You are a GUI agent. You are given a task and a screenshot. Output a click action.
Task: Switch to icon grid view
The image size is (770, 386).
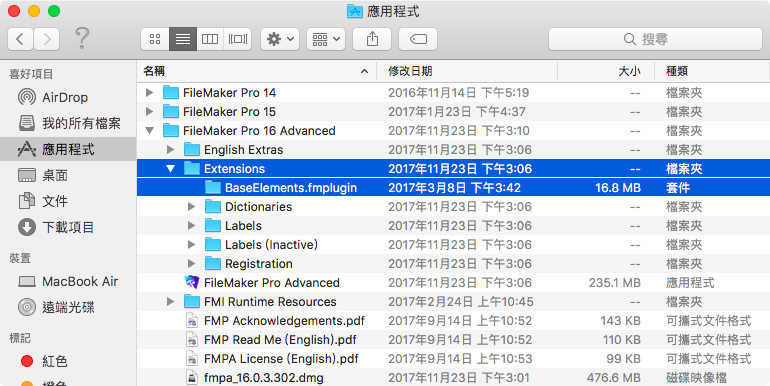coord(155,39)
